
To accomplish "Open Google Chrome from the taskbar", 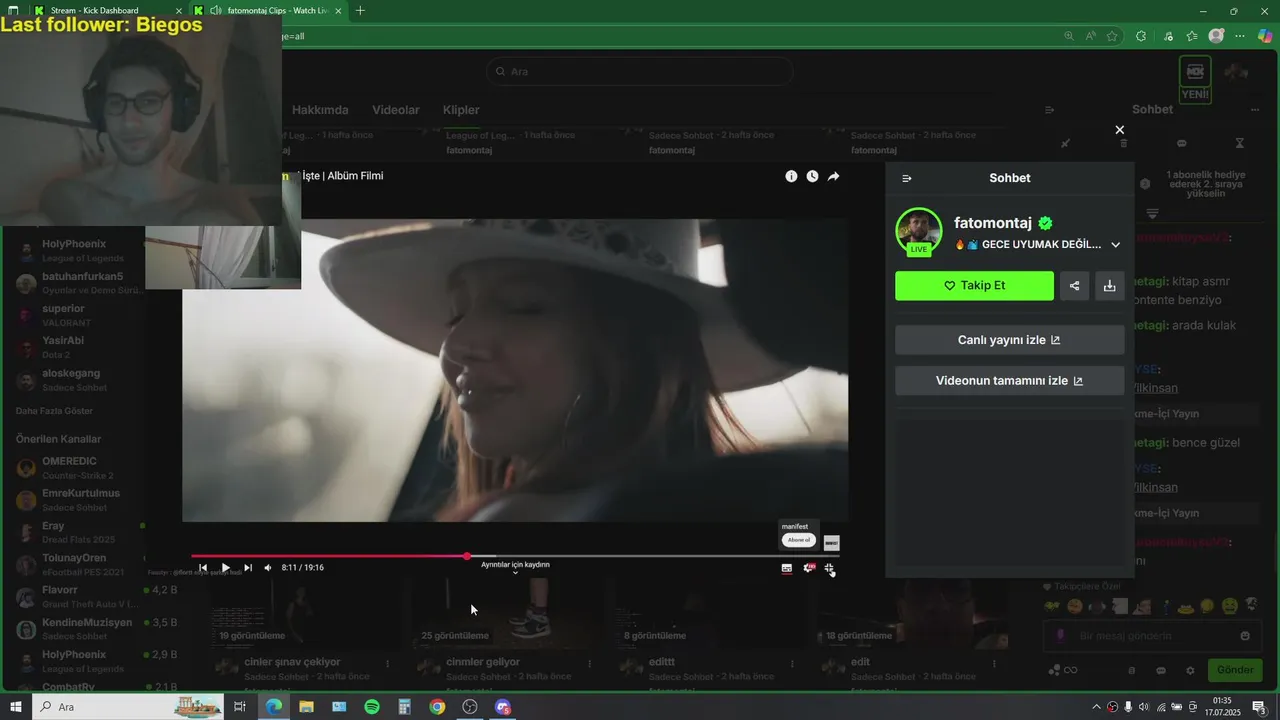I will (437, 707).
